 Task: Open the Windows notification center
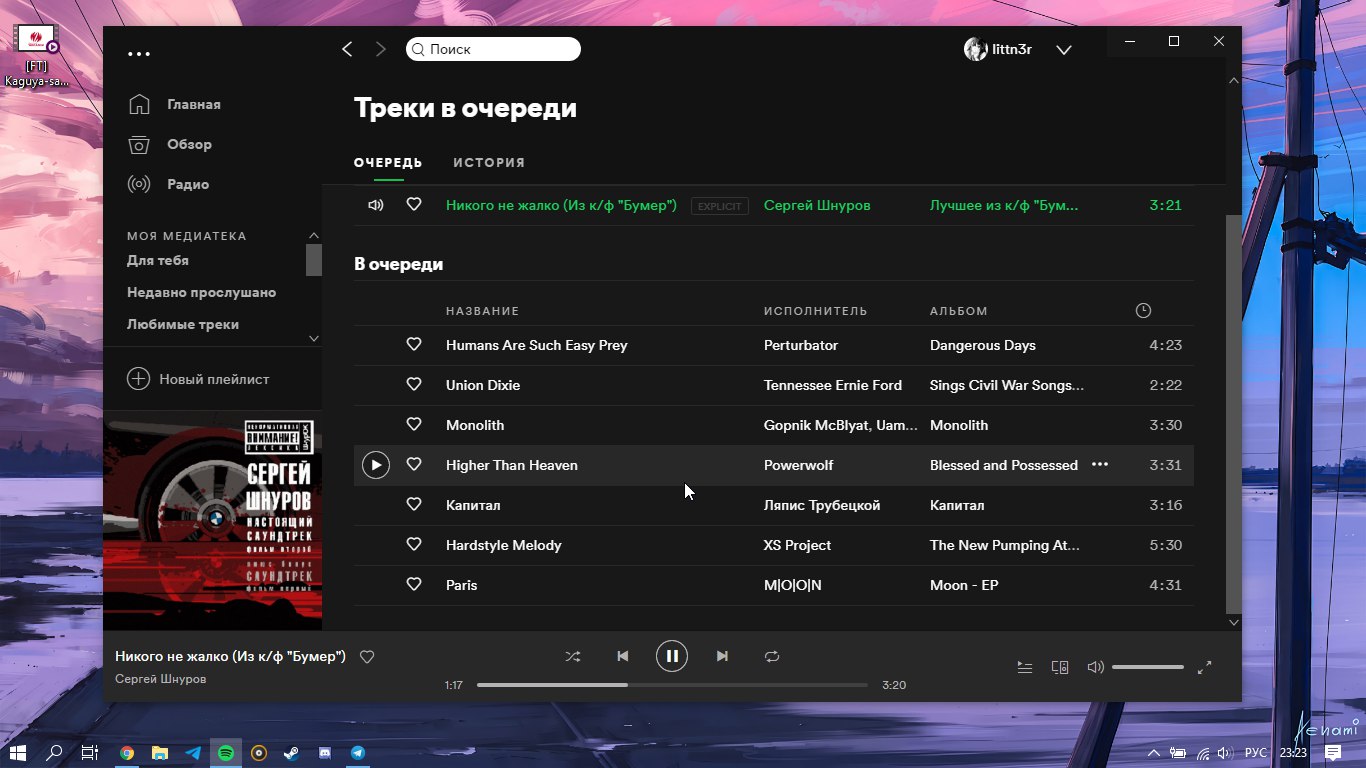[1333, 753]
